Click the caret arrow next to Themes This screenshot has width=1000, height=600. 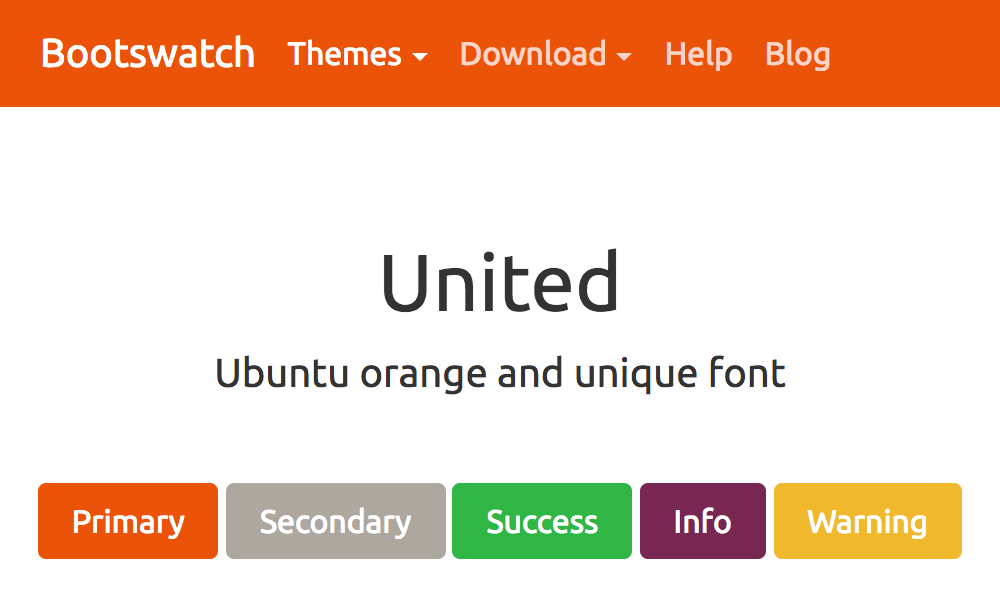click(x=422, y=58)
